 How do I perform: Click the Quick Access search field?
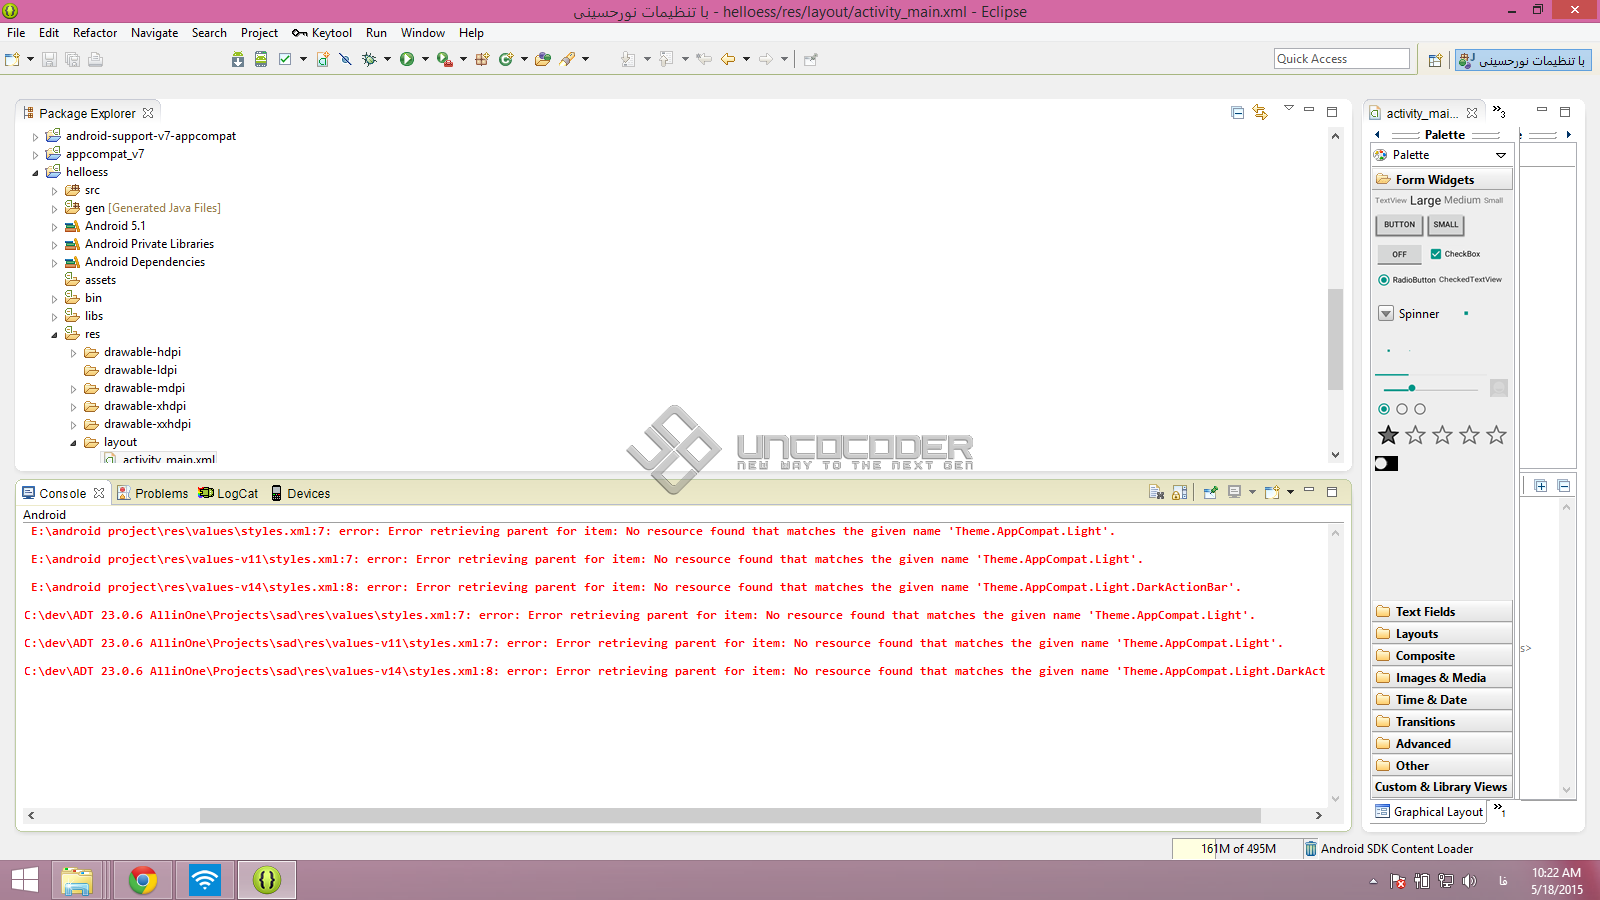click(1341, 59)
